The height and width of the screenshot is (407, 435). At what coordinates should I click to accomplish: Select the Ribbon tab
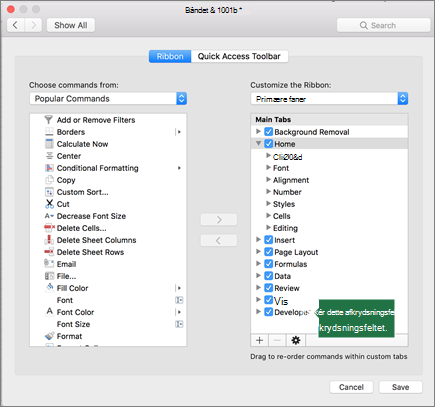(x=170, y=56)
